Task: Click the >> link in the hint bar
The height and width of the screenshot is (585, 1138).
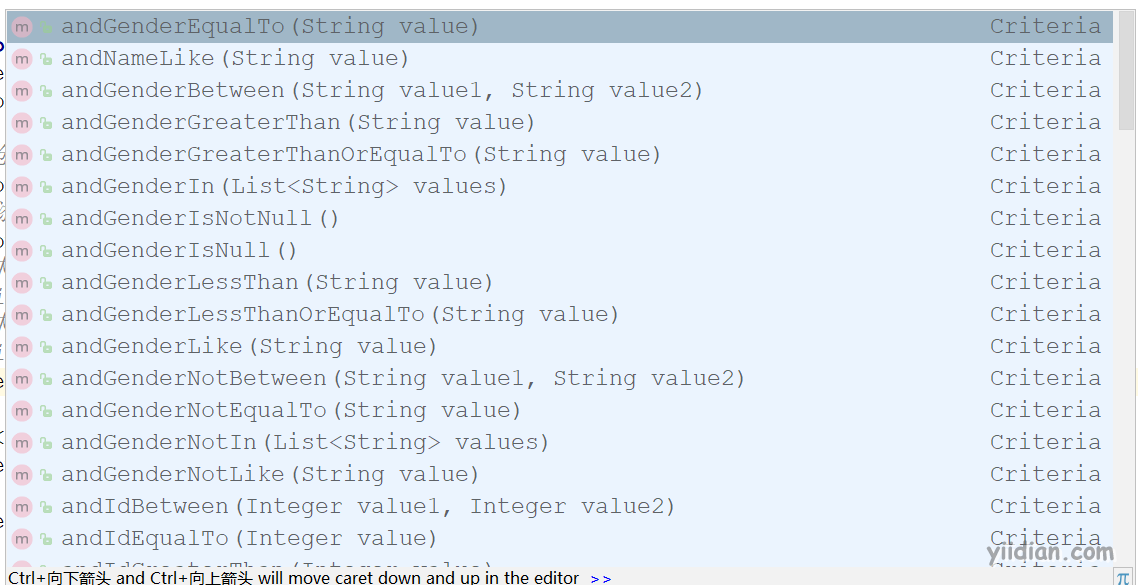Action: 600,578
